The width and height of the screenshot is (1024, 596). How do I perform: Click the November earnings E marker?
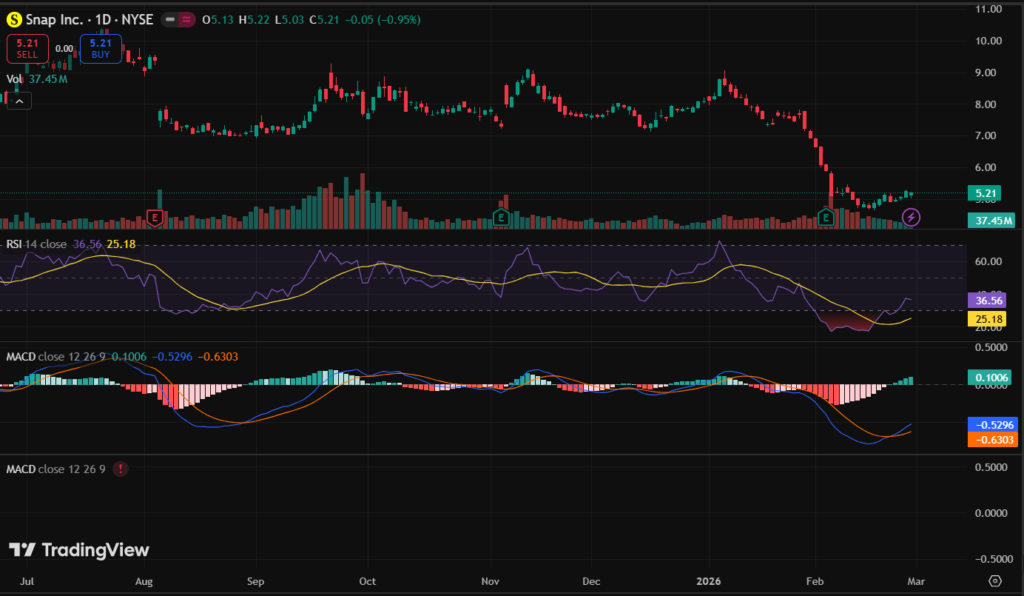pos(503,217)
